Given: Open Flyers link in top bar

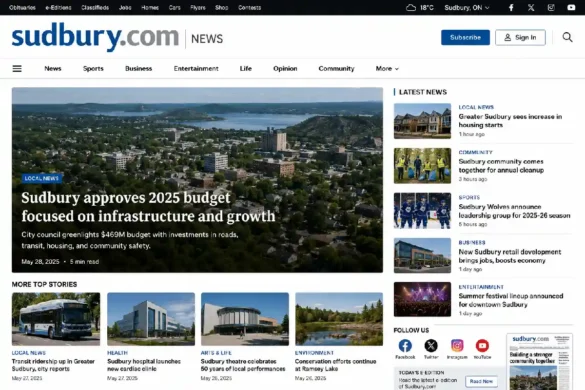Looking at the screenshot, I should (198, 7).
